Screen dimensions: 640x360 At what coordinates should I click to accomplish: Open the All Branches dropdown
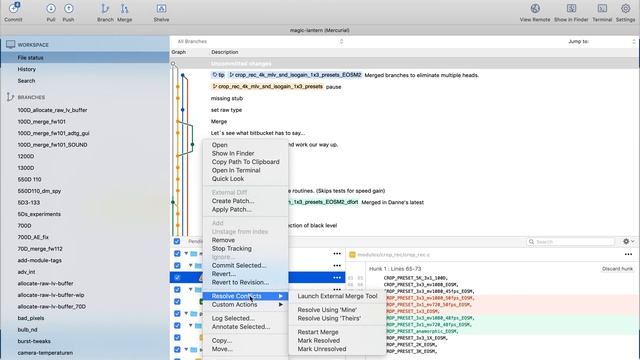[x=260, y=41]
